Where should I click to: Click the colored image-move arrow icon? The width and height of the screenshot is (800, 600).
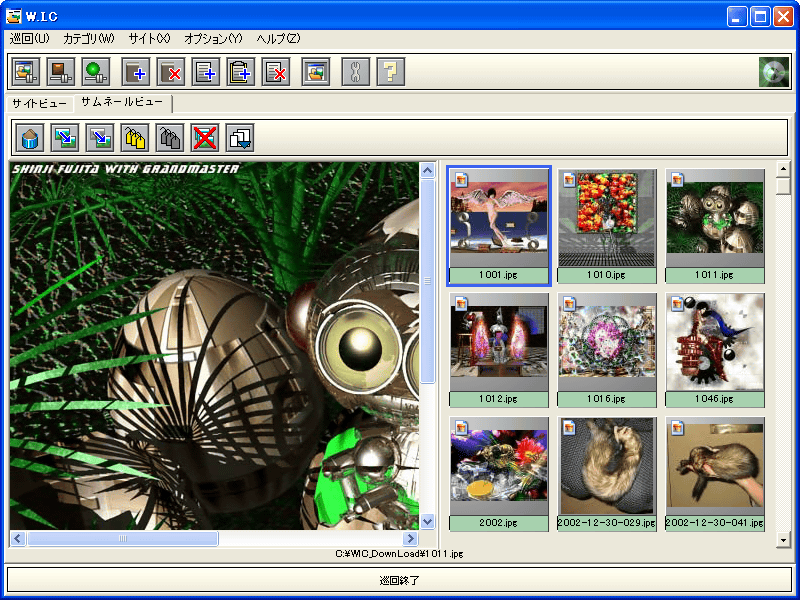coord(65,138)
